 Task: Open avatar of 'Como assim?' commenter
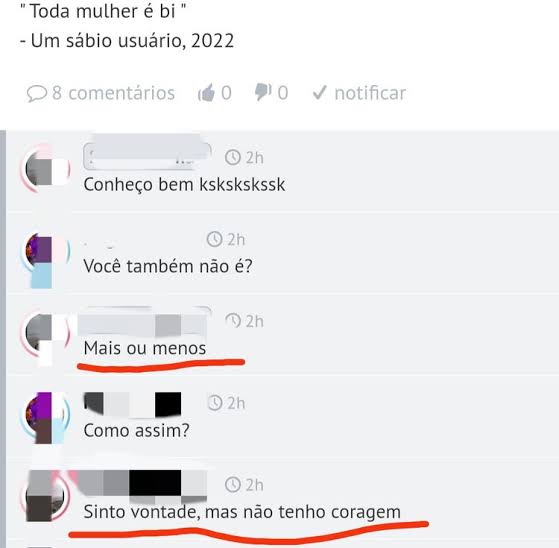[x=45, y=415]
